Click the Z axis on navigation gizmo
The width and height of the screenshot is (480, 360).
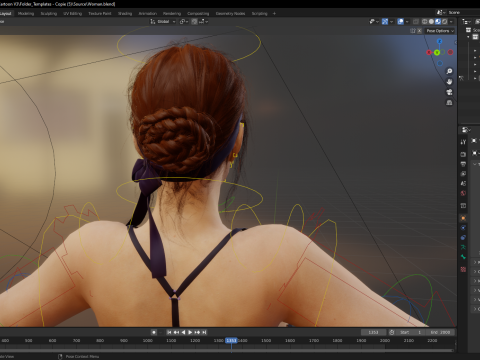(x=439, y=41)
